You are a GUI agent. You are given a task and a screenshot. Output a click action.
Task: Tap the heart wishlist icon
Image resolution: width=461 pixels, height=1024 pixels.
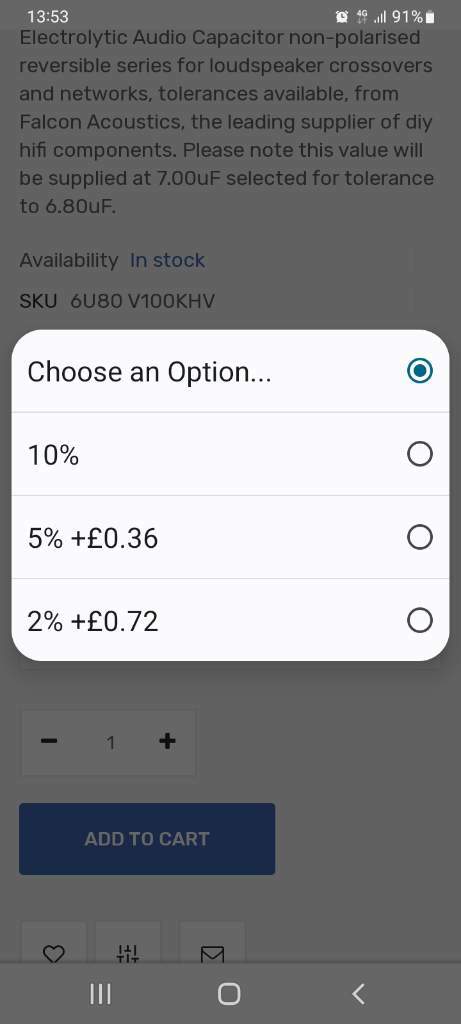(x=54, y=953)
